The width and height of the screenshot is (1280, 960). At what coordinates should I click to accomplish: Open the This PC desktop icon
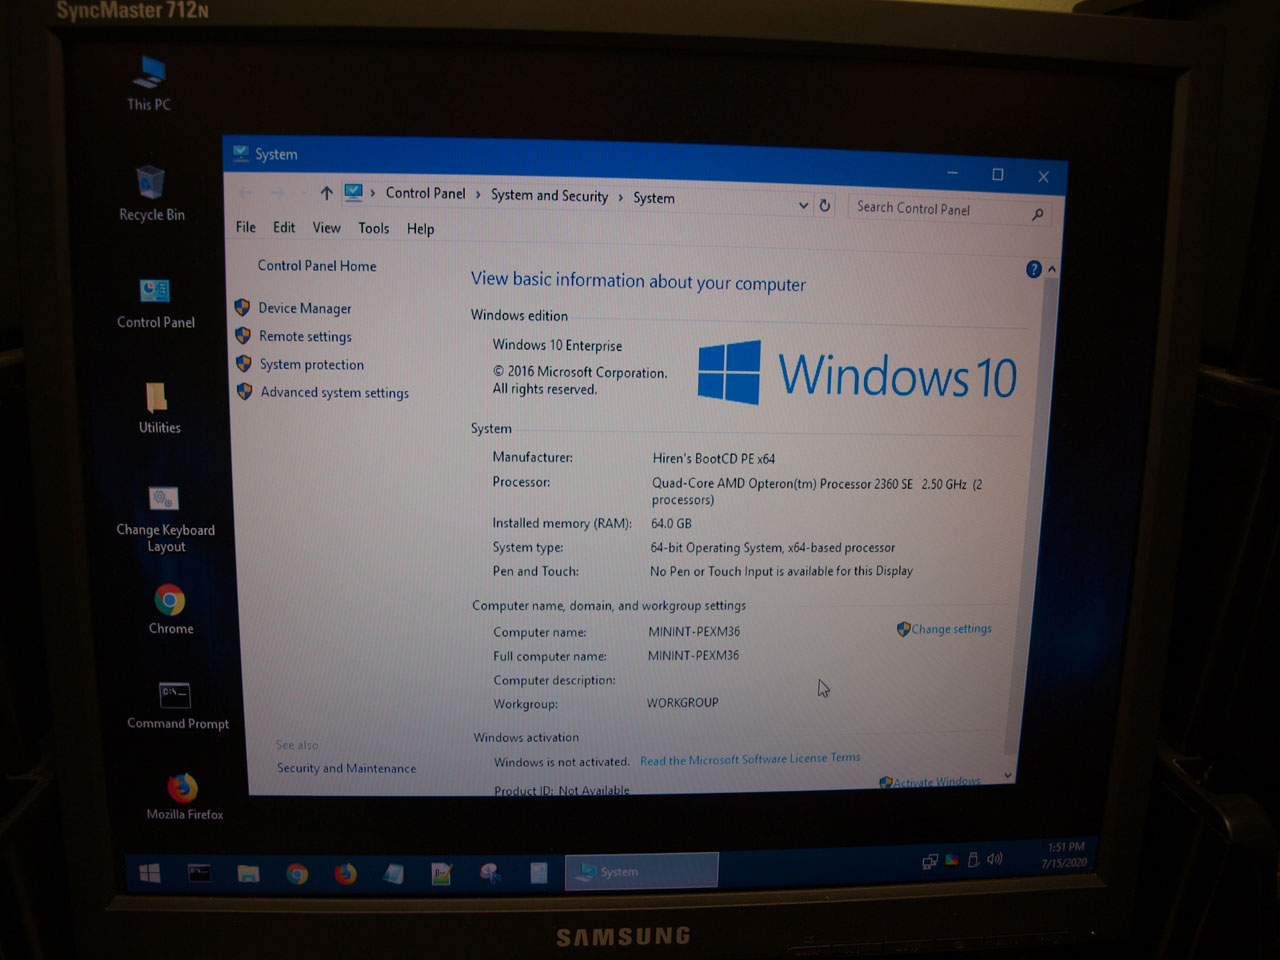pos(150,83)
